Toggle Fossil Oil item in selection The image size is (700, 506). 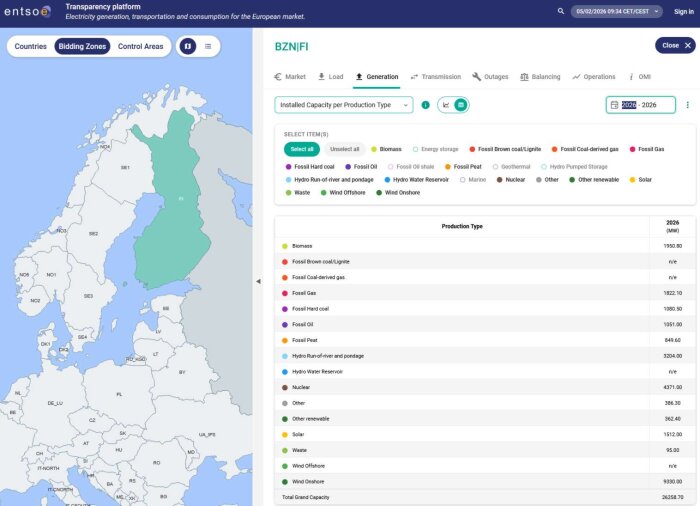(361, 167)
